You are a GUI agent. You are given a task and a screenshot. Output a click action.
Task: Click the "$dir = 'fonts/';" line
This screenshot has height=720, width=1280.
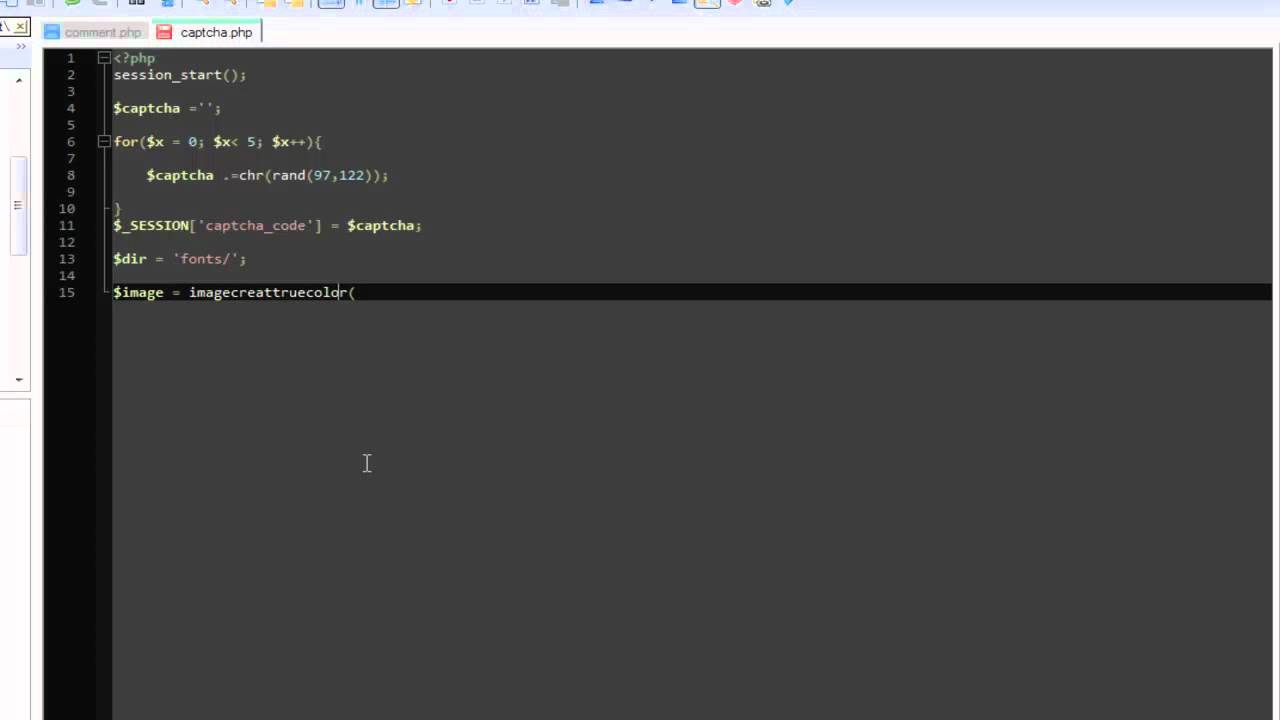point(179,259)
